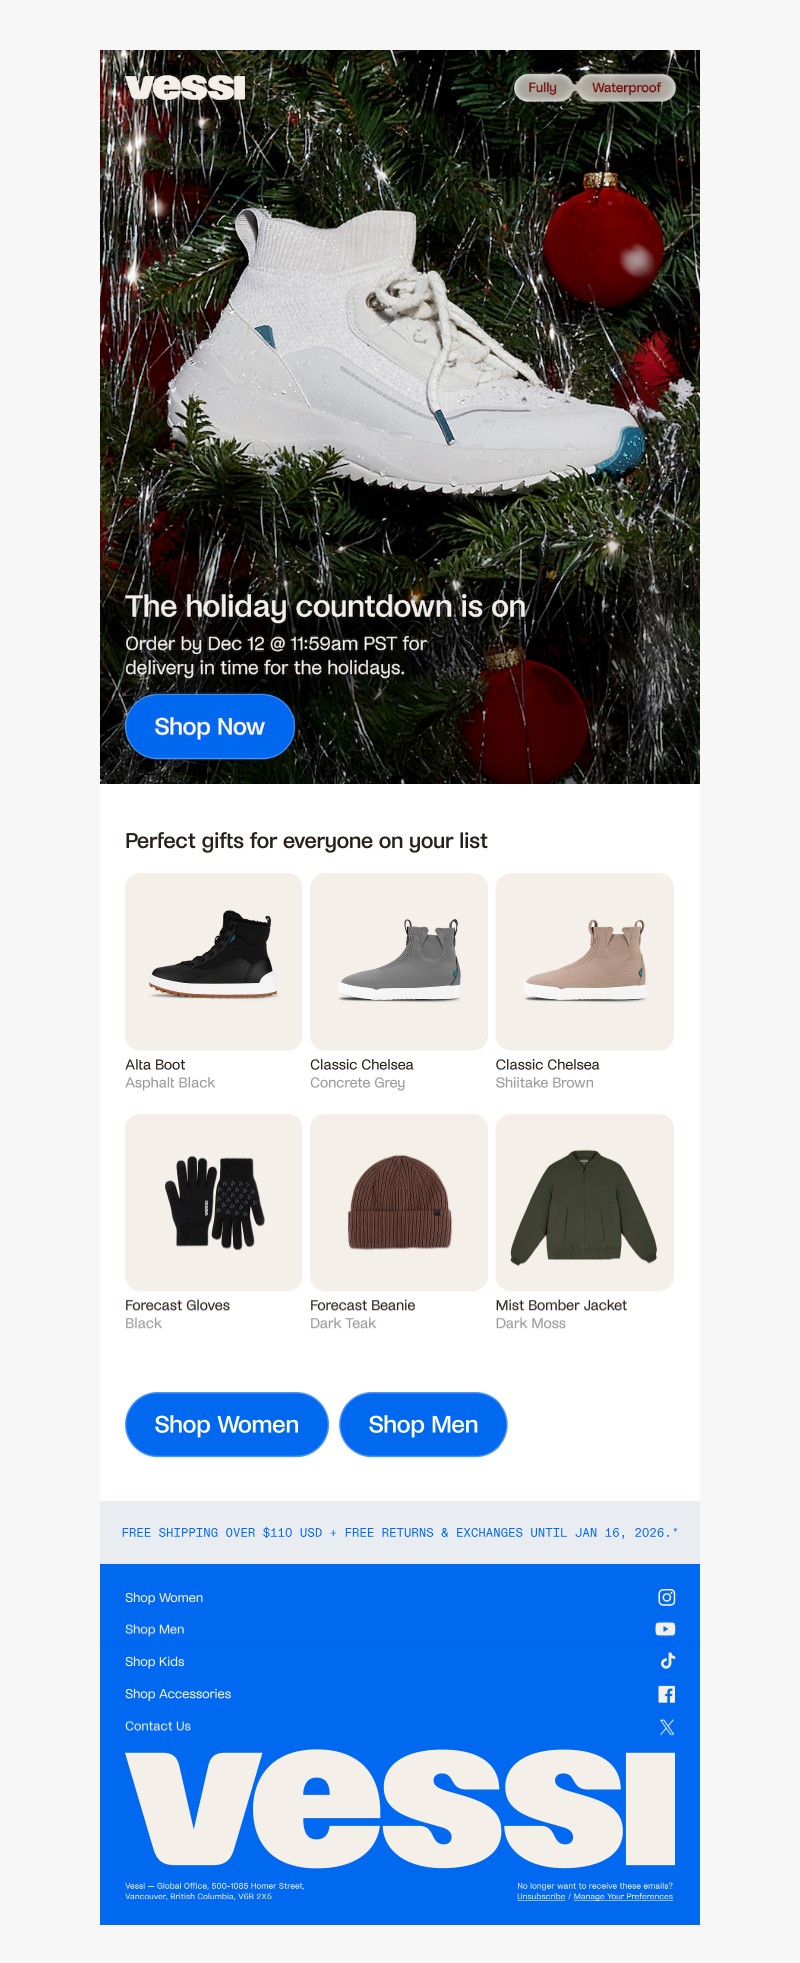Open Vessi's Facebook page
The image size is (800, 1963).
click(666, 1693)
